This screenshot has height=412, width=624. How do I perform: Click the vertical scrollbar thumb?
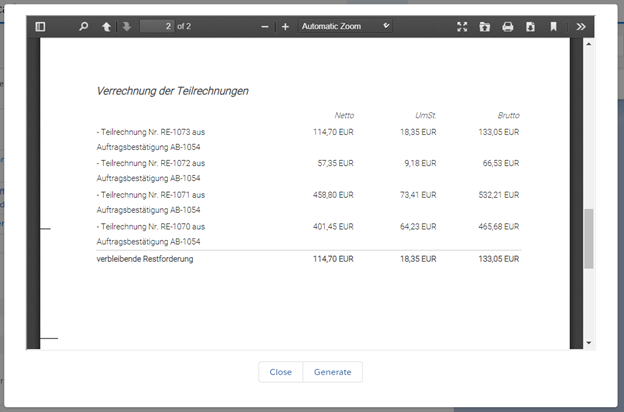[x=589, y=238]
